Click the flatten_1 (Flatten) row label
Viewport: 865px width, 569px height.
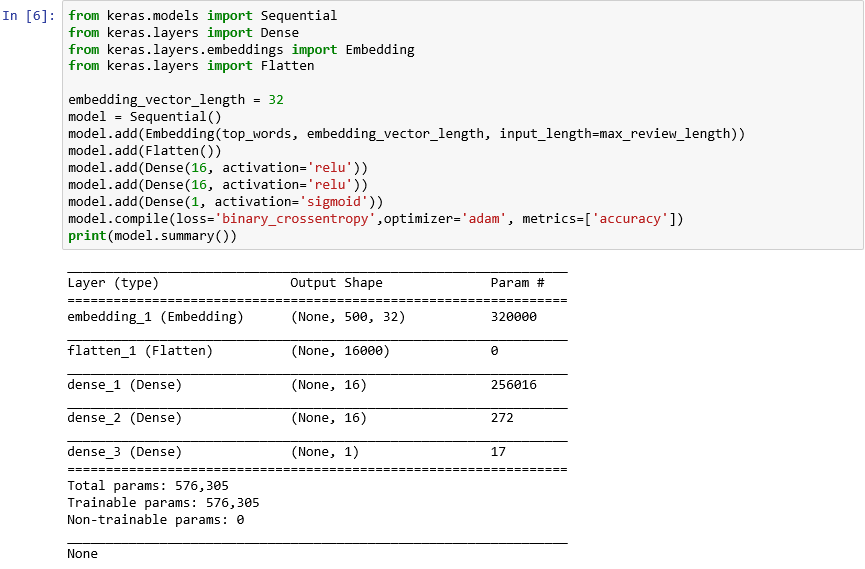(140, 351)
